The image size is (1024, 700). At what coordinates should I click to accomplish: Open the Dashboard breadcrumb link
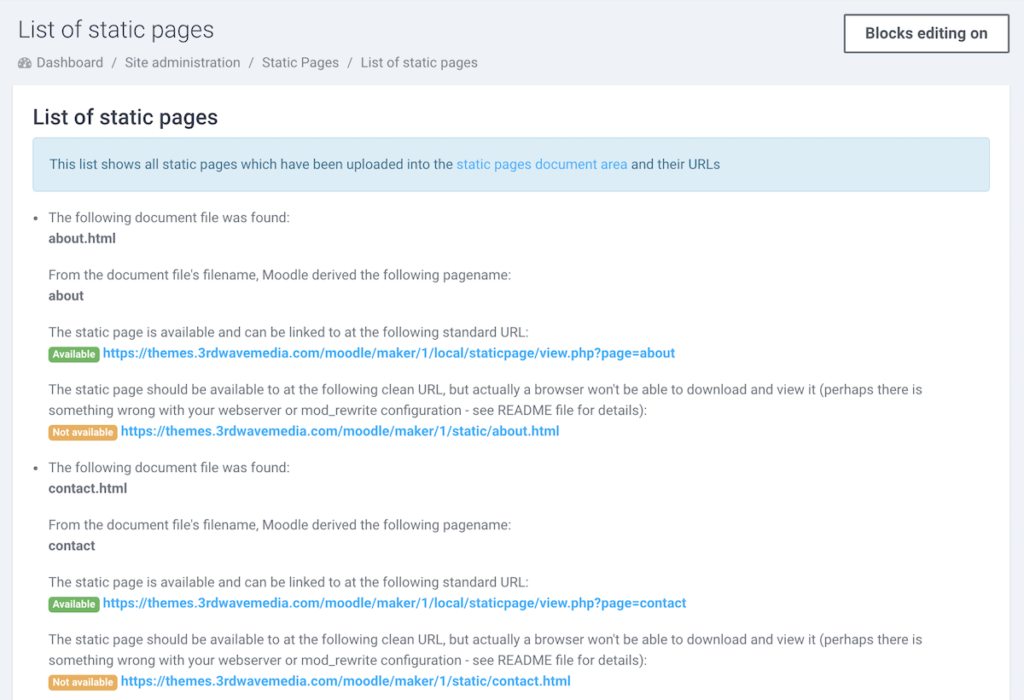[x=69, y=63]
